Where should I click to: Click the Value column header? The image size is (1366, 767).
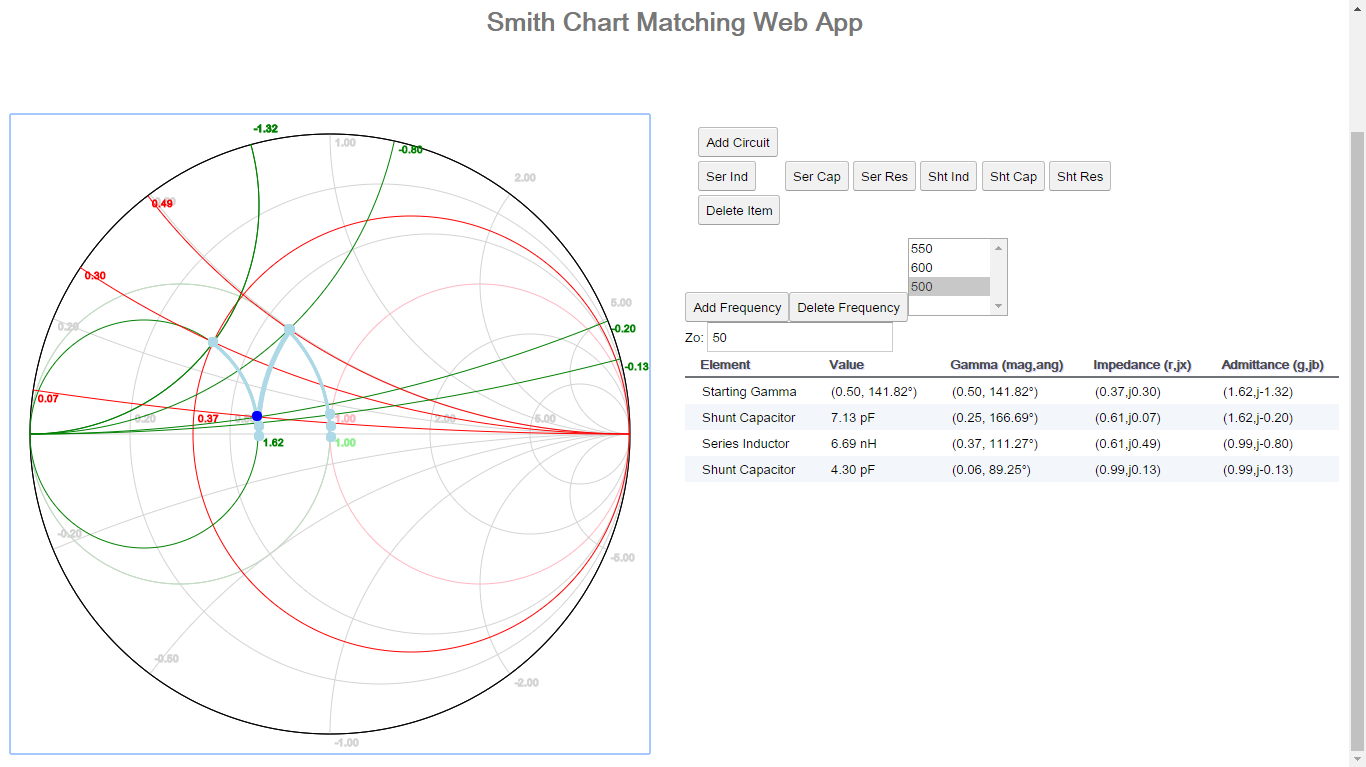pyautogui.click(x=847, y=365)
